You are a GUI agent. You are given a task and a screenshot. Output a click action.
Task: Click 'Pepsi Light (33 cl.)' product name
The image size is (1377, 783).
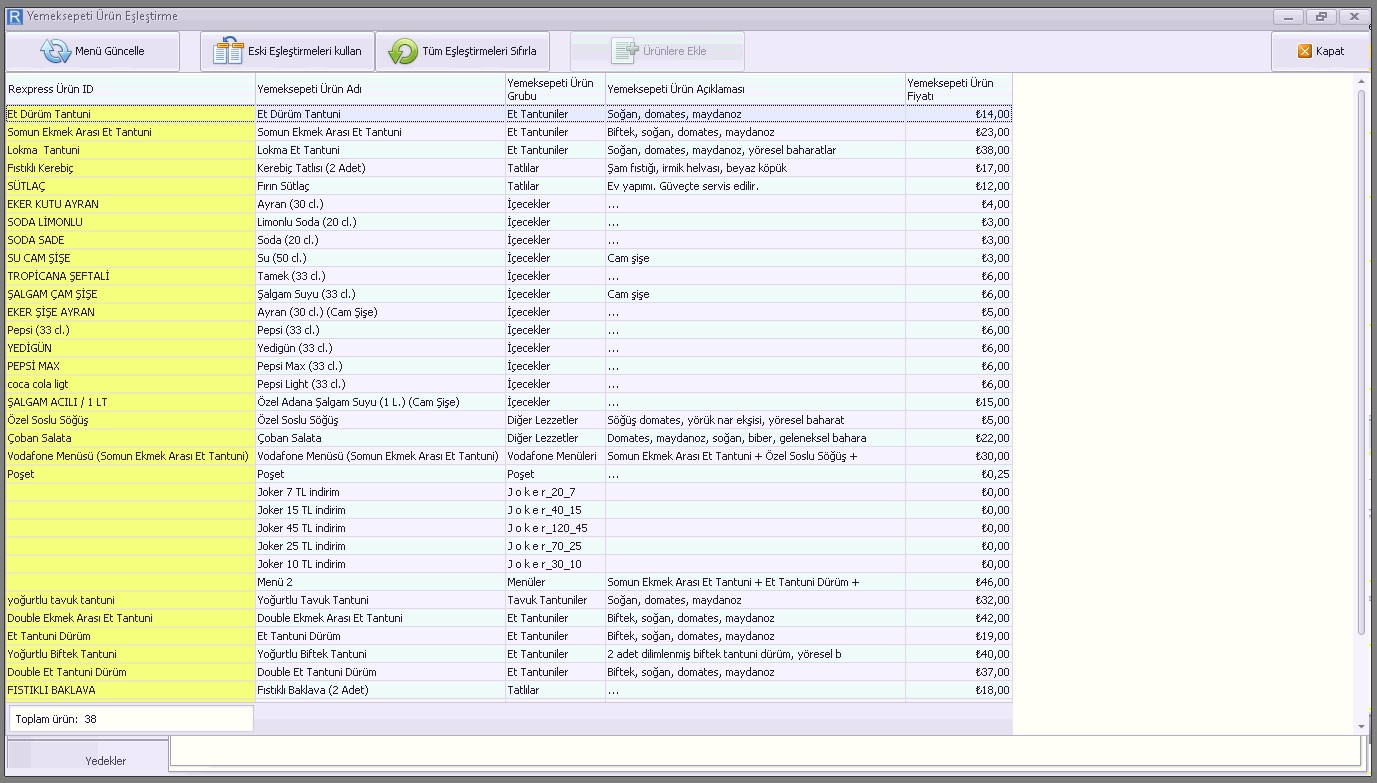click(301, 384)
